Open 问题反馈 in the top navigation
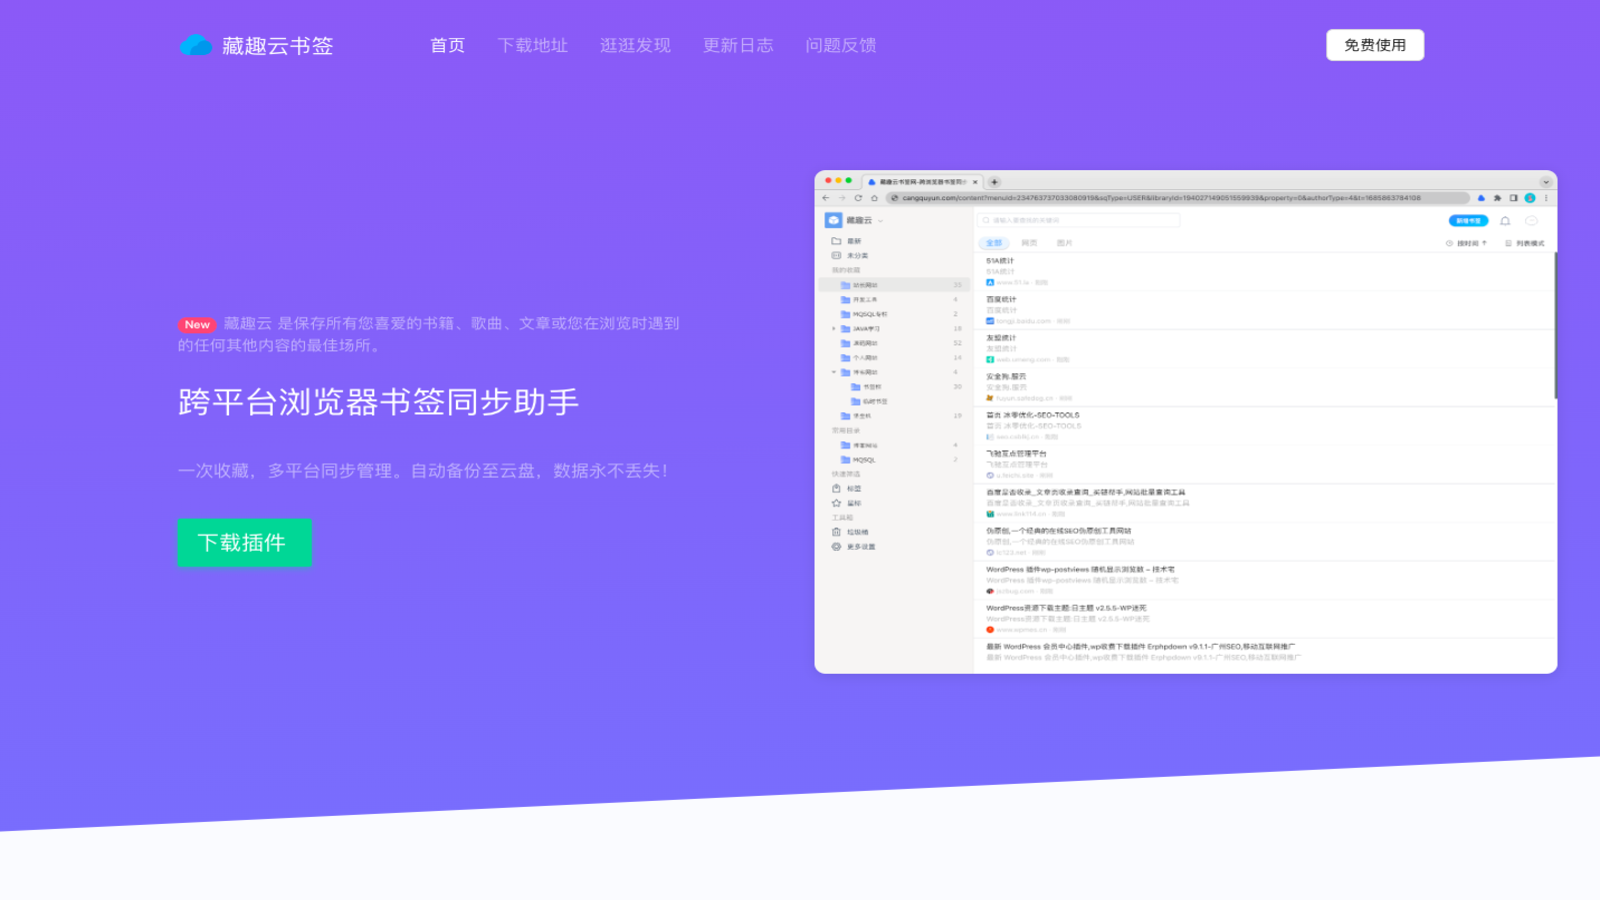1600x900 pixels. [x=841, y=45]
